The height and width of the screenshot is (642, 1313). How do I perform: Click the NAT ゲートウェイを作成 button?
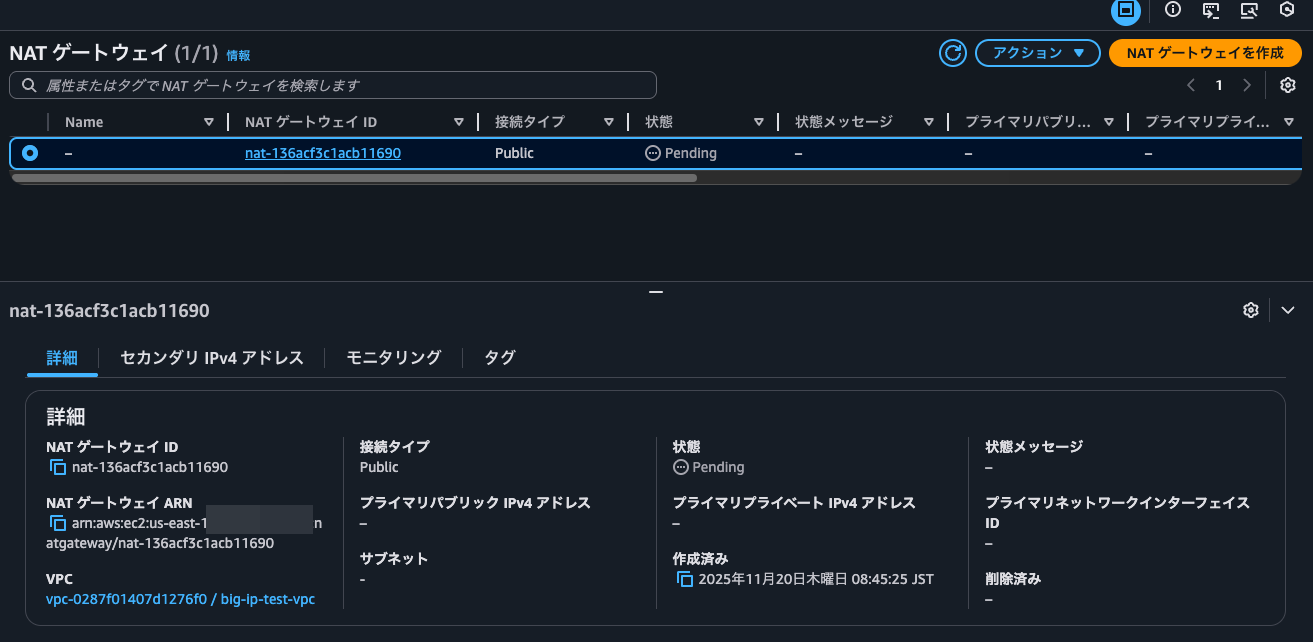pos(1205,53)
